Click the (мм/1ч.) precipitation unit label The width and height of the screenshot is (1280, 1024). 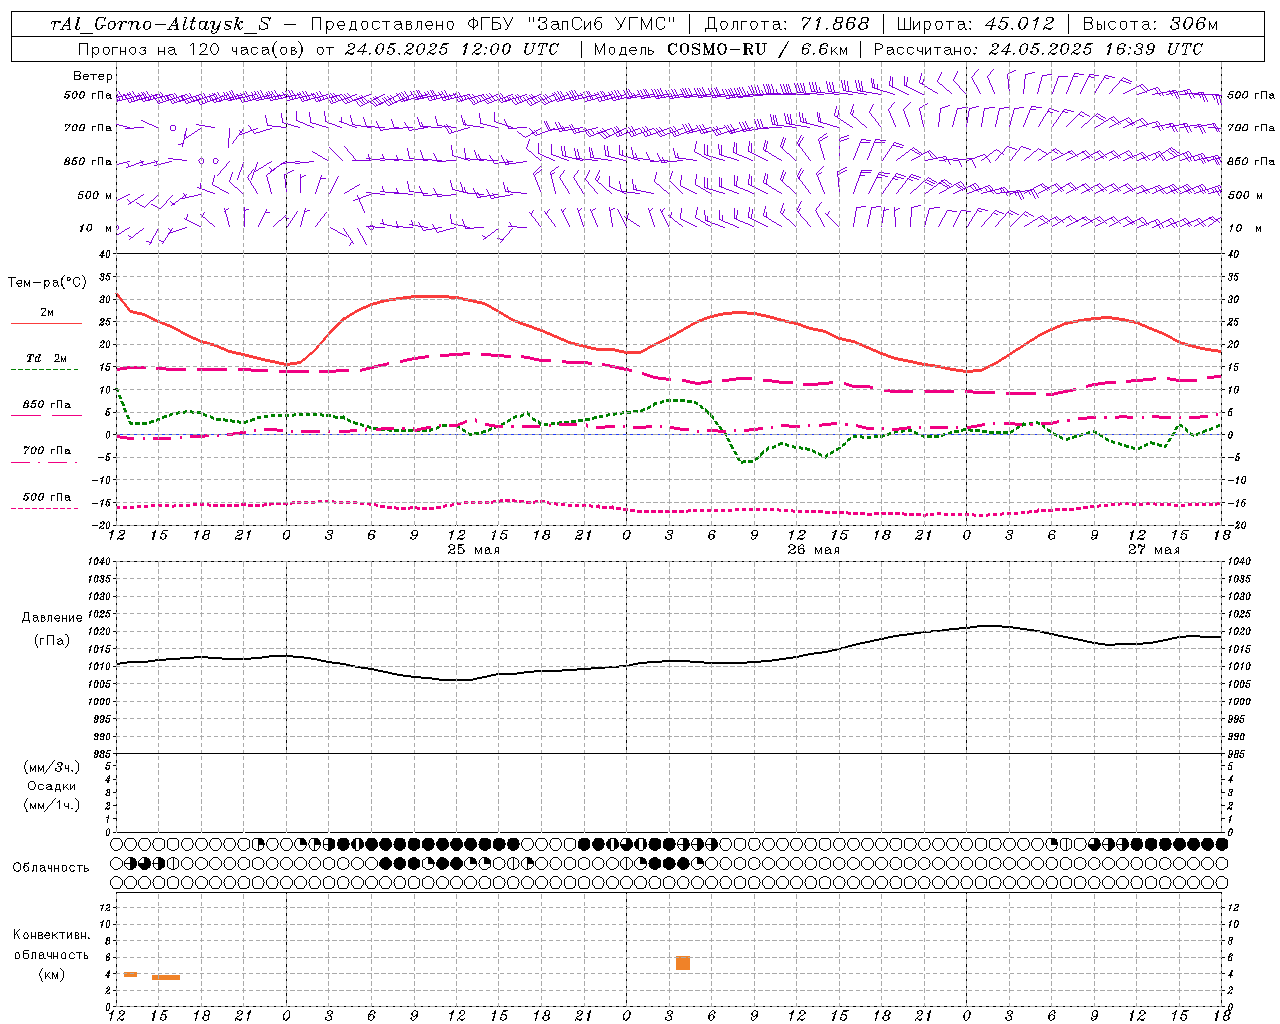(52, 805)
